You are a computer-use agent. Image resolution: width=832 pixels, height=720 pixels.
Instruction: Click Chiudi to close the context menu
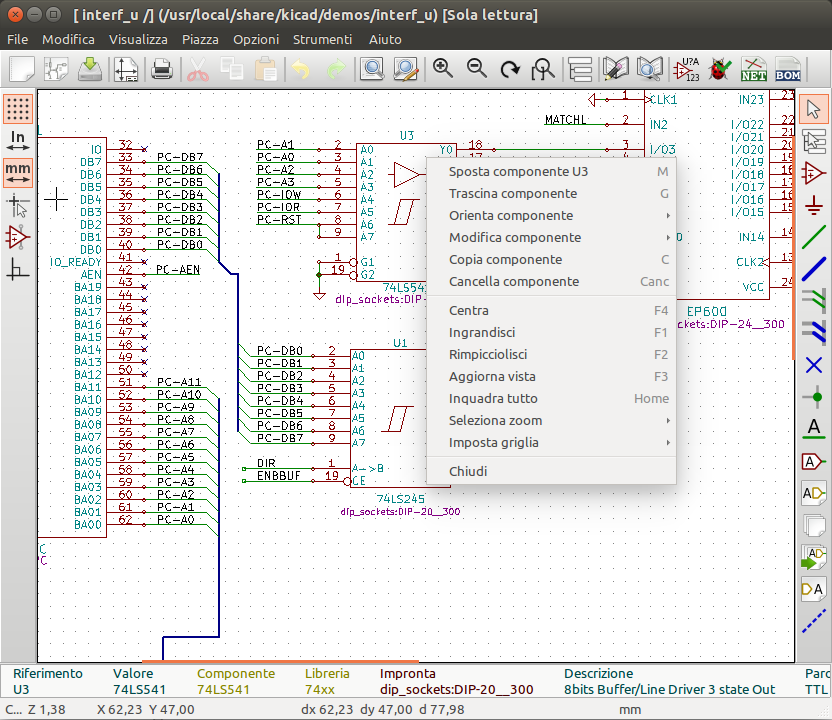(468, 471)
